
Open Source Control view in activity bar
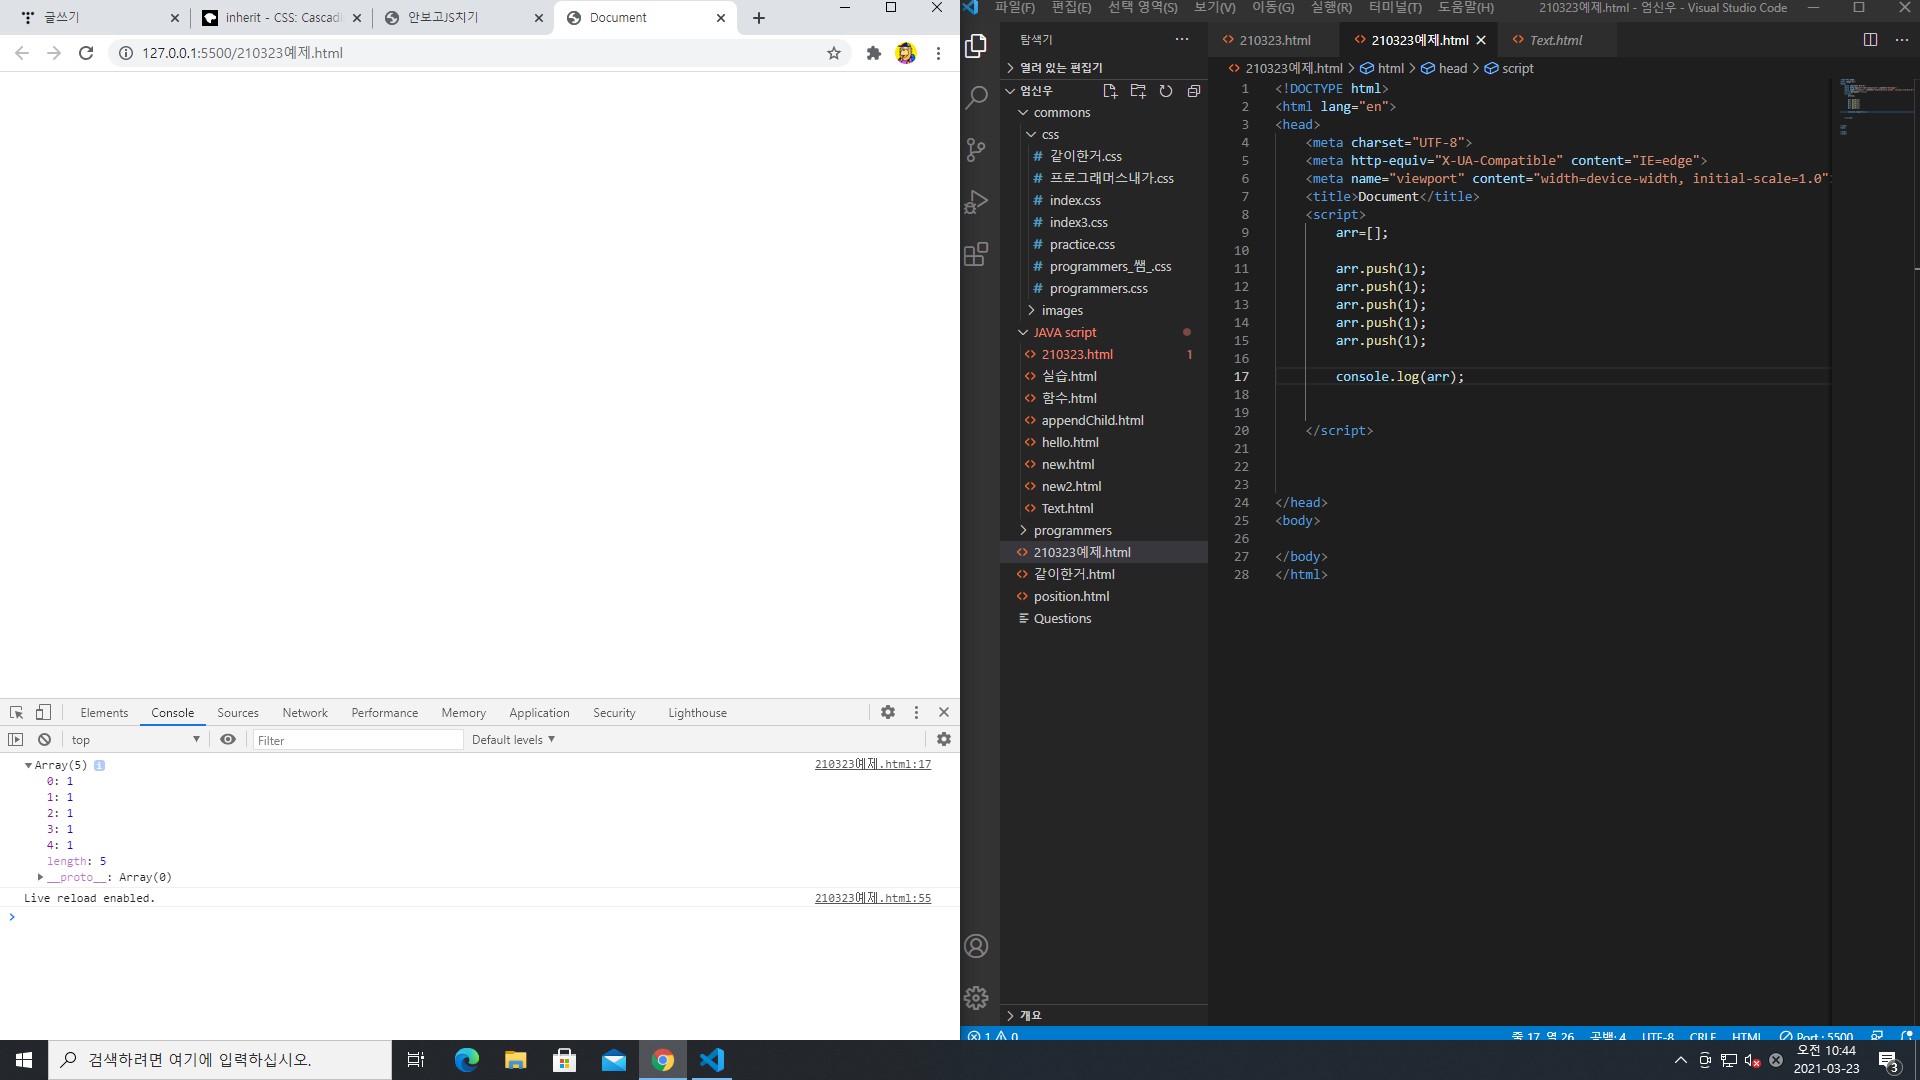click(976, 150)
